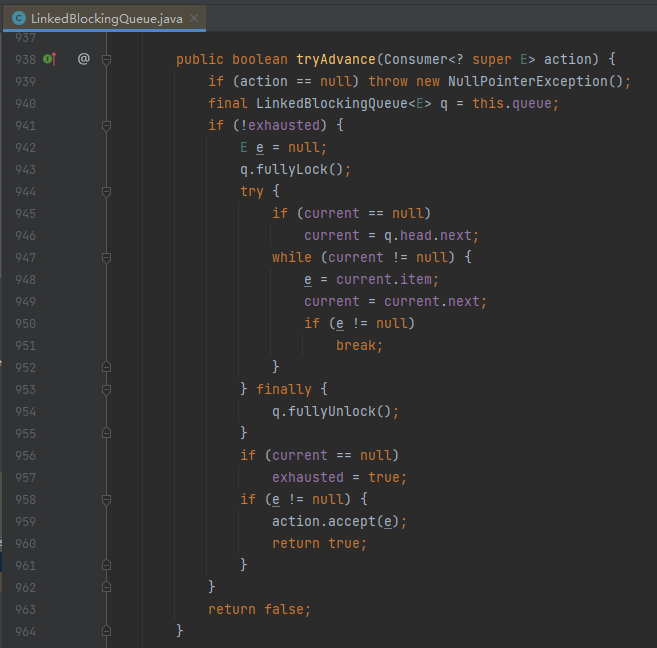This screenshot has width=657, height=648.
Task: Select the LinkedBlockingQueue.java editor tab
Action: pyautogui.click(x=104, y=18)
